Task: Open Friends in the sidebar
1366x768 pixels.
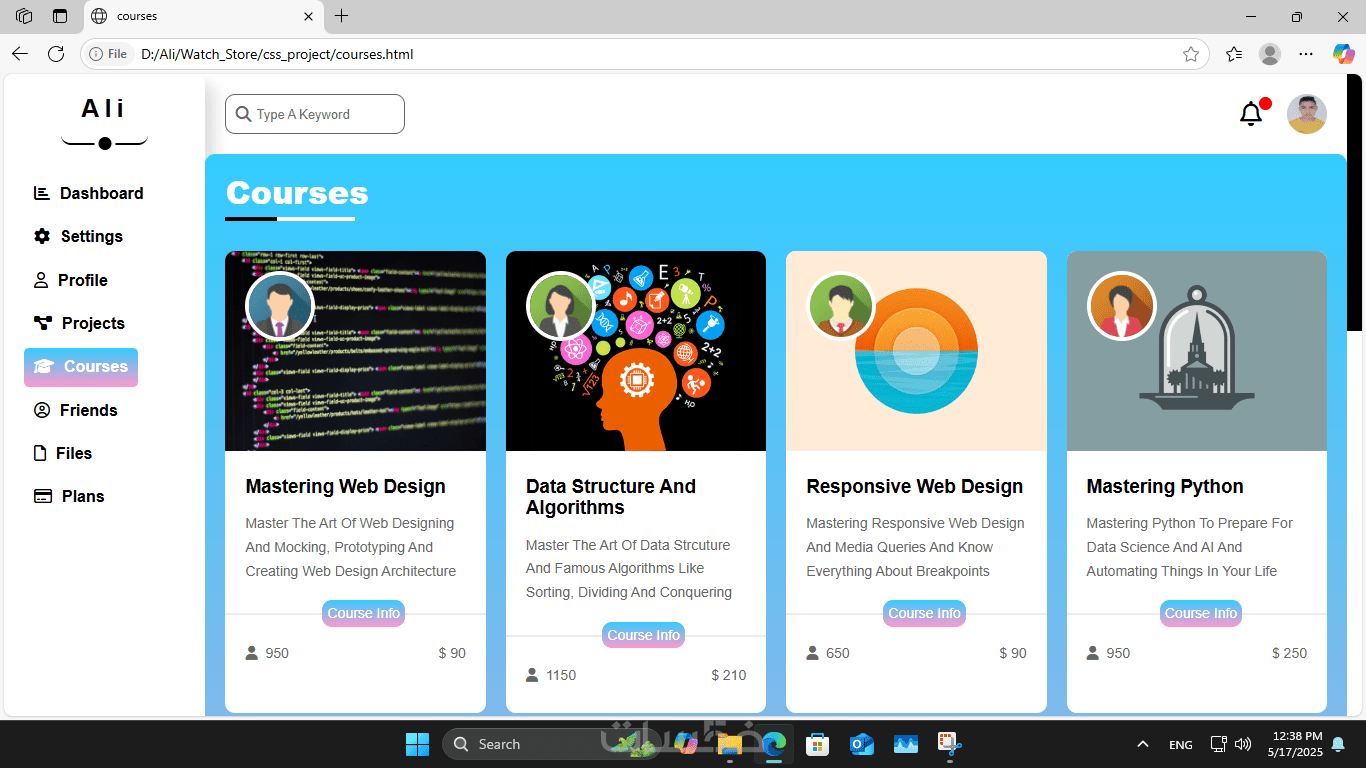Action: click(x=76, y=410)
